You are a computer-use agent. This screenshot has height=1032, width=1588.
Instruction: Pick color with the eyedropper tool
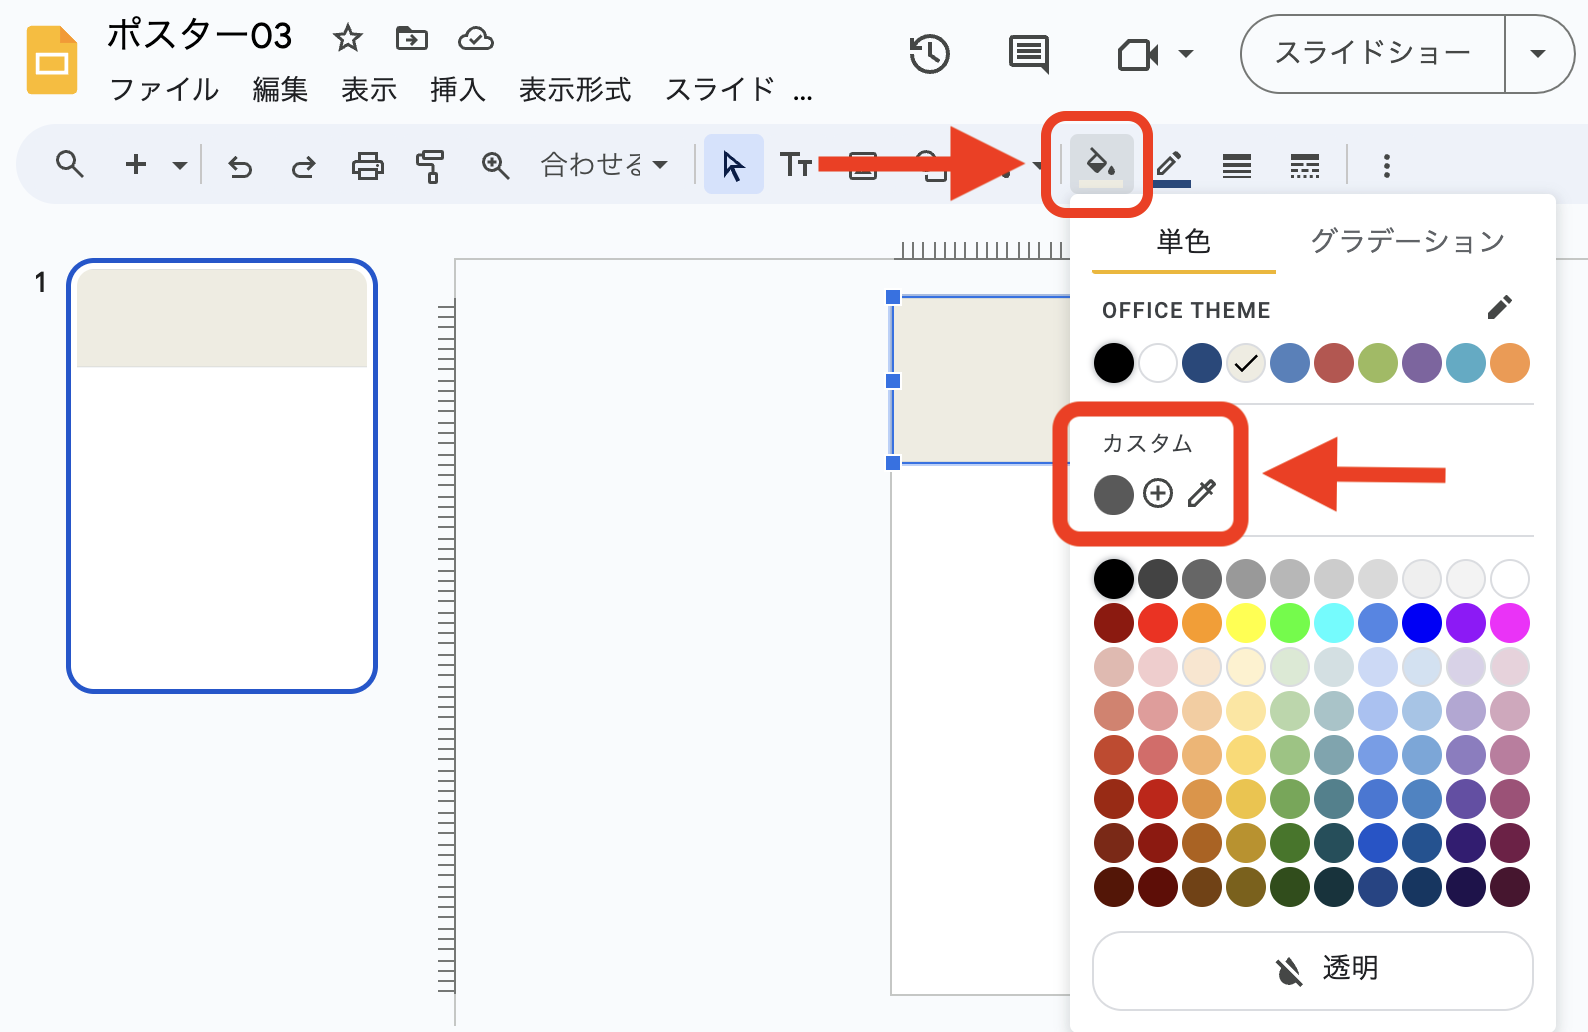(x=1202, y=493)
